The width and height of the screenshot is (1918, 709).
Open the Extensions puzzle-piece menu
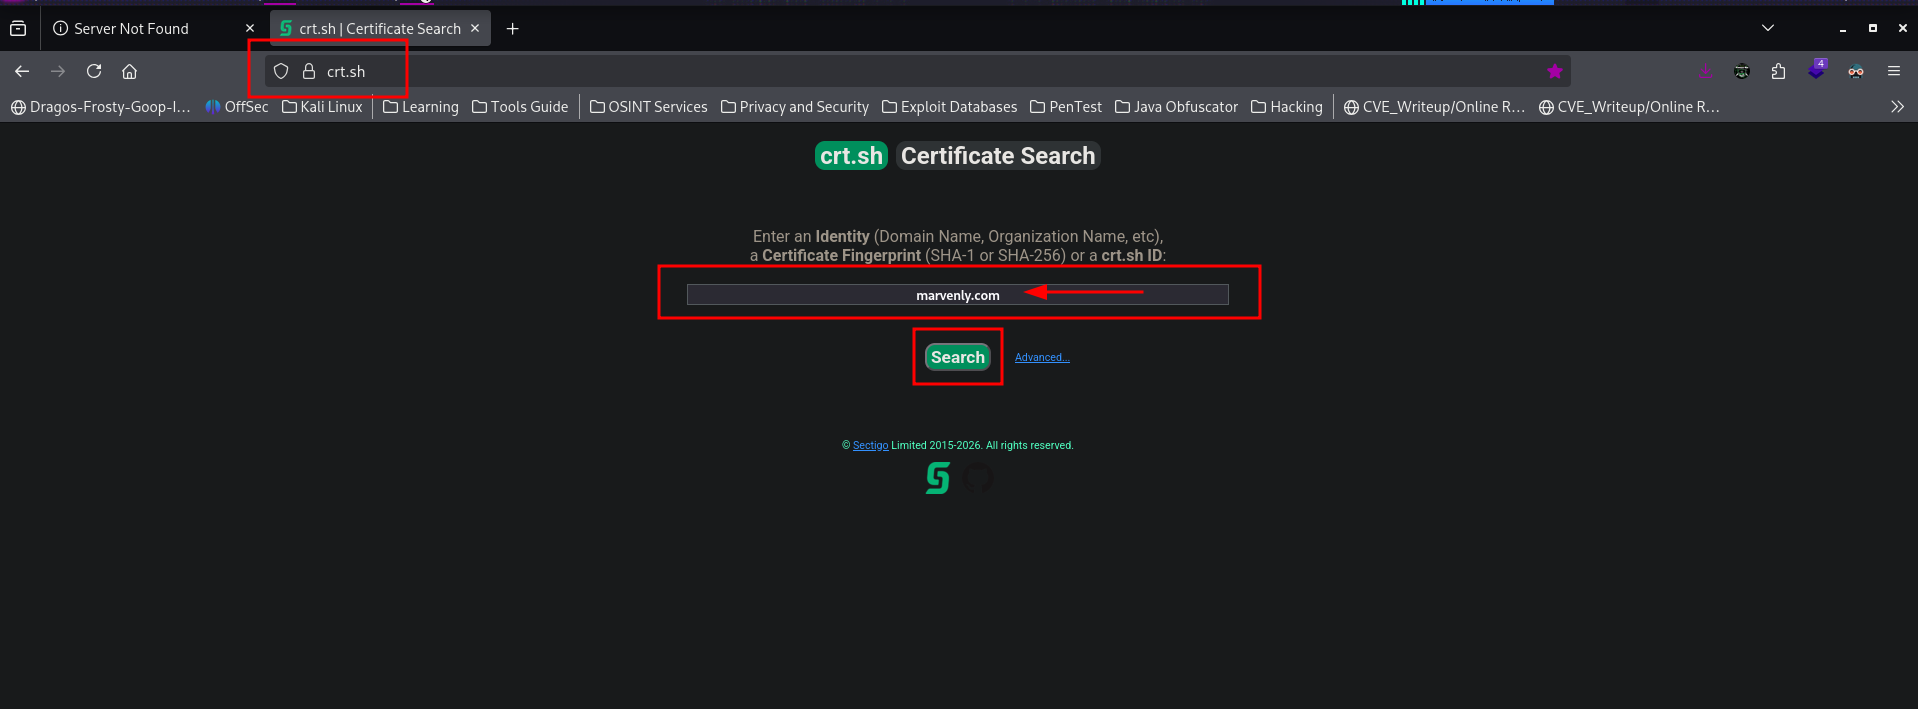(x=1778, y=71)
